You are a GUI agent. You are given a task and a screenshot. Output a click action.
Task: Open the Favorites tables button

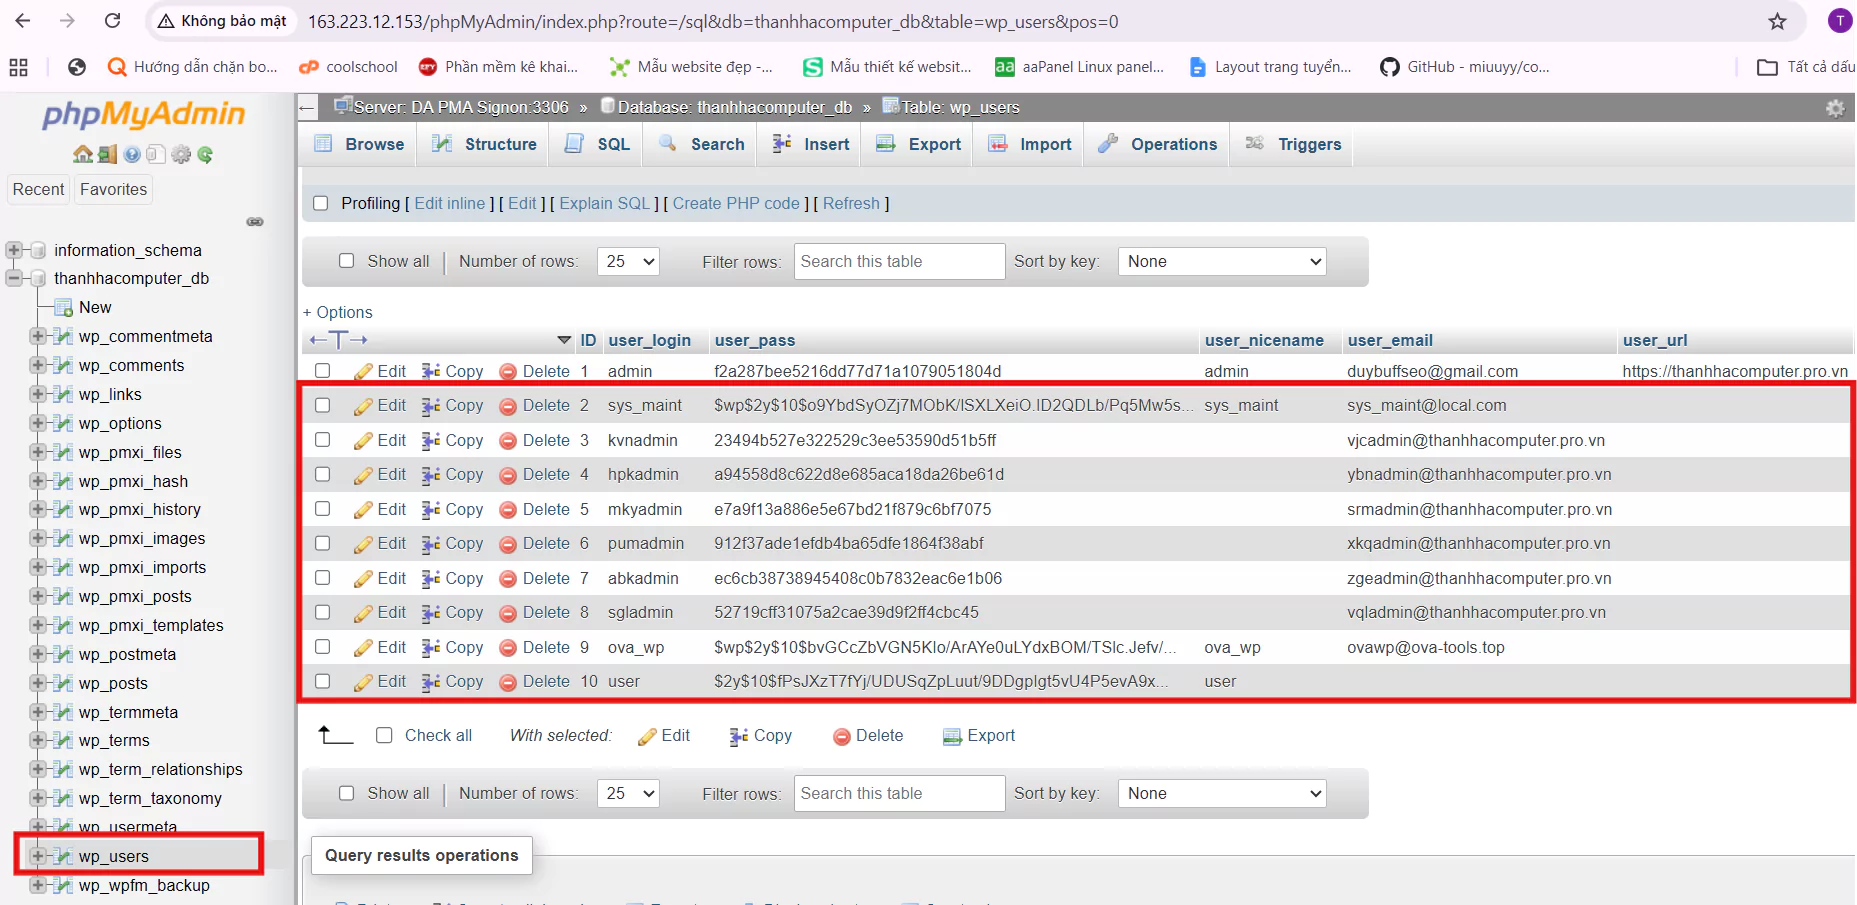pyautogui.click(x=113, y=189)
